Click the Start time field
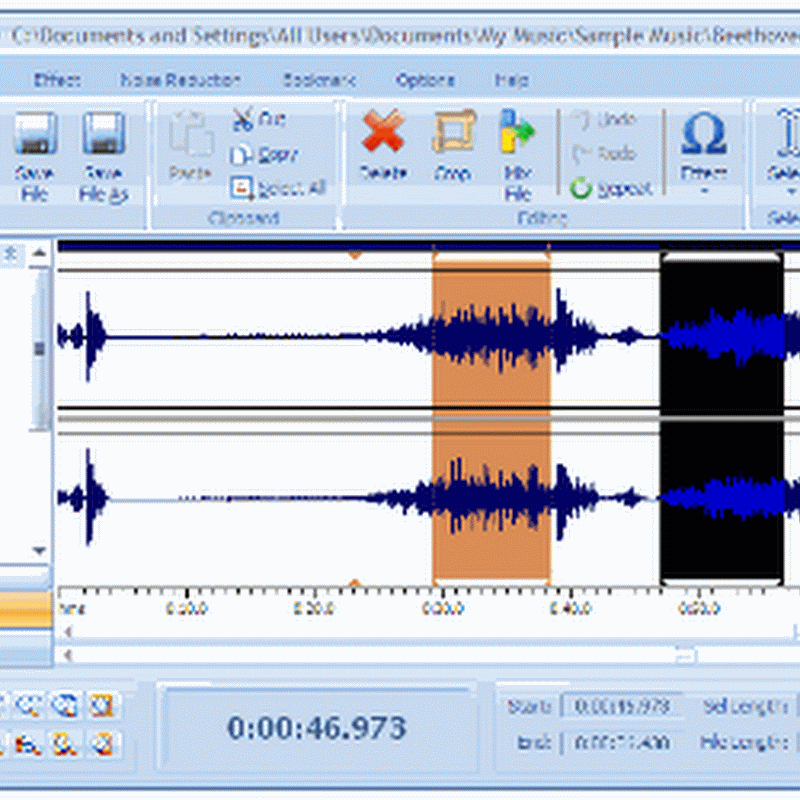The height and width of the screenshot is (800, 800). tap(622, 706)
